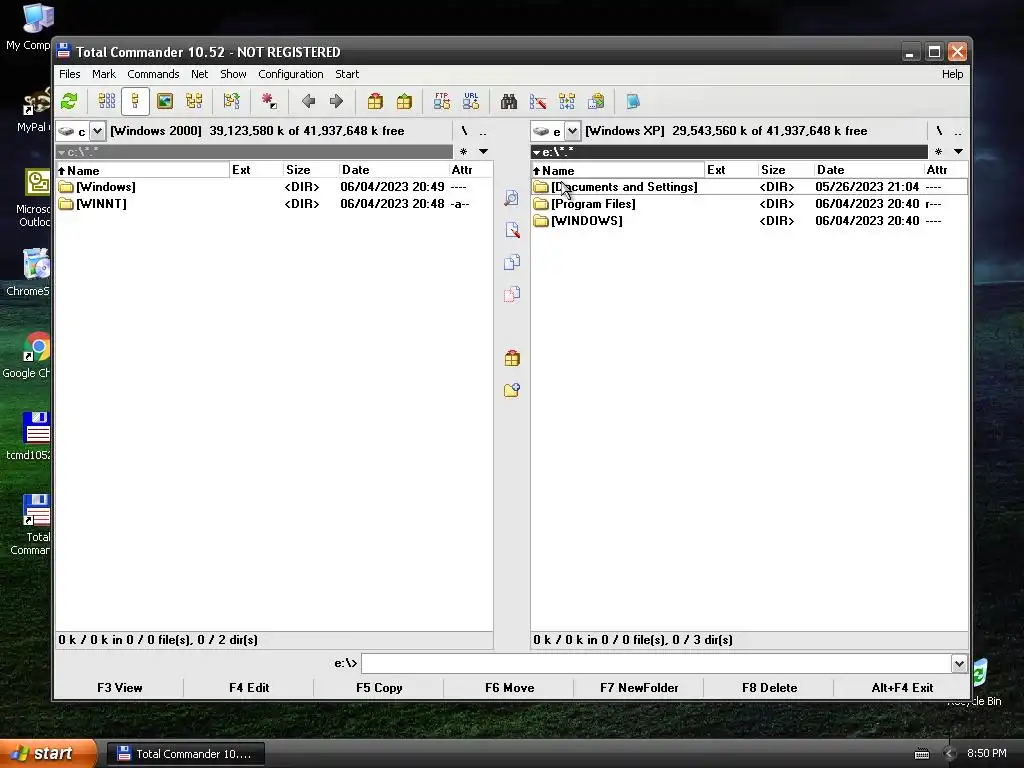Click the New Folder icon in the middle bar
Viewport: 1024px width, 768px height.
tap(512, 390)
